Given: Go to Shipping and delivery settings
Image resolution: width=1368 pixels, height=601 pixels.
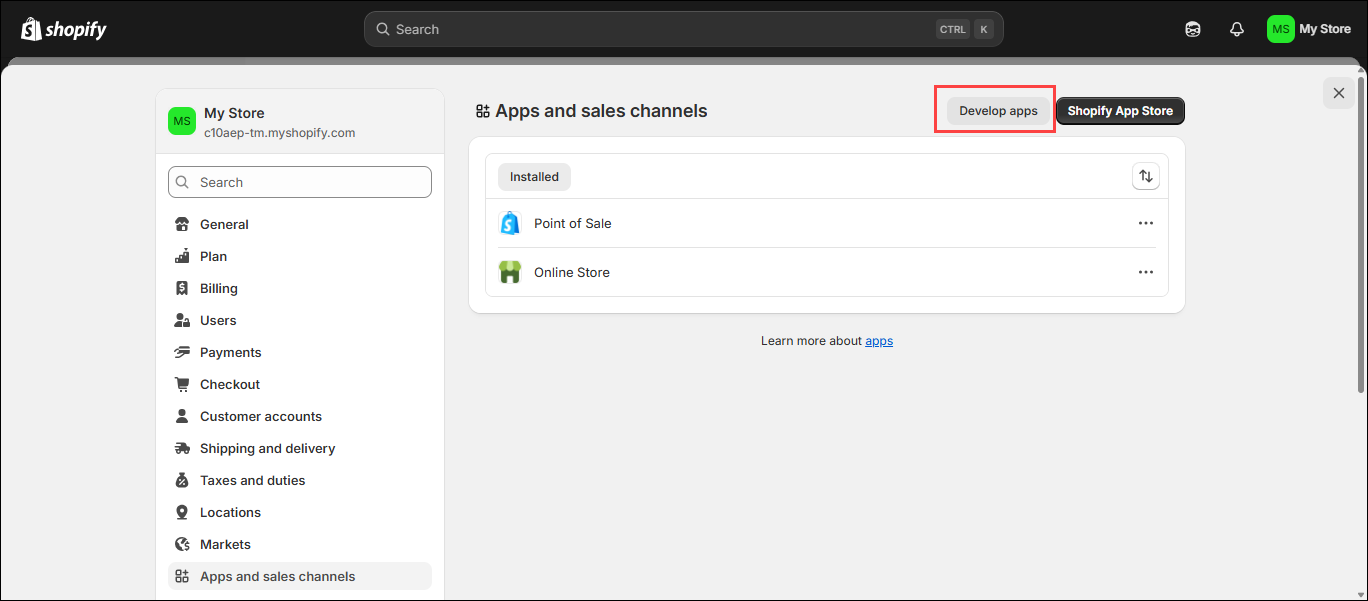Looking at the screenshot, I should (267, 448).
